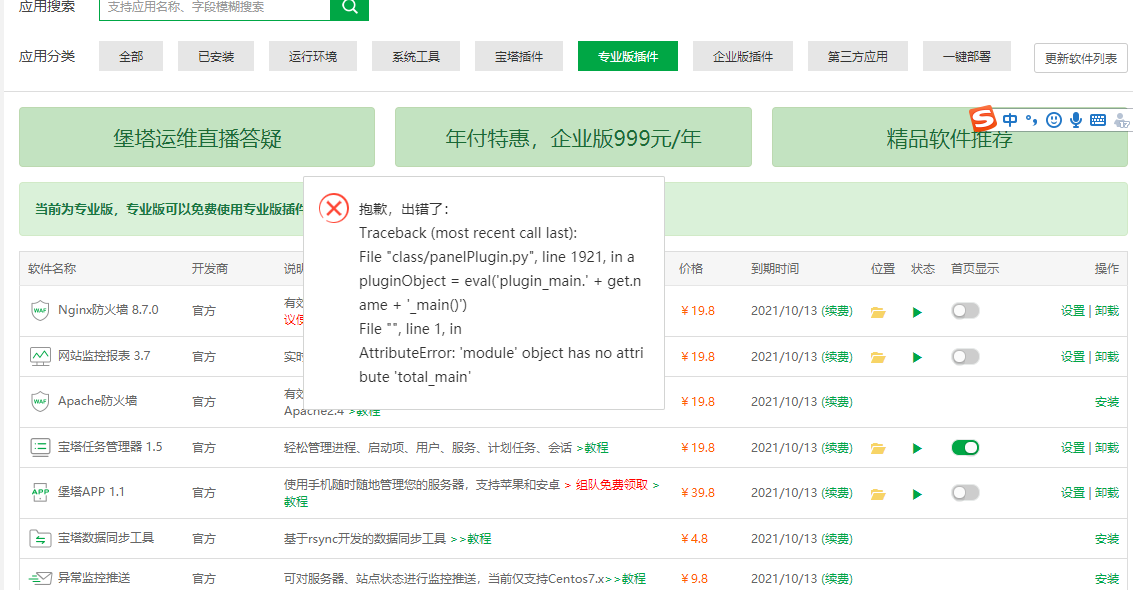Open the 年付特惠 企业版 promotion banner

point(573,138)
